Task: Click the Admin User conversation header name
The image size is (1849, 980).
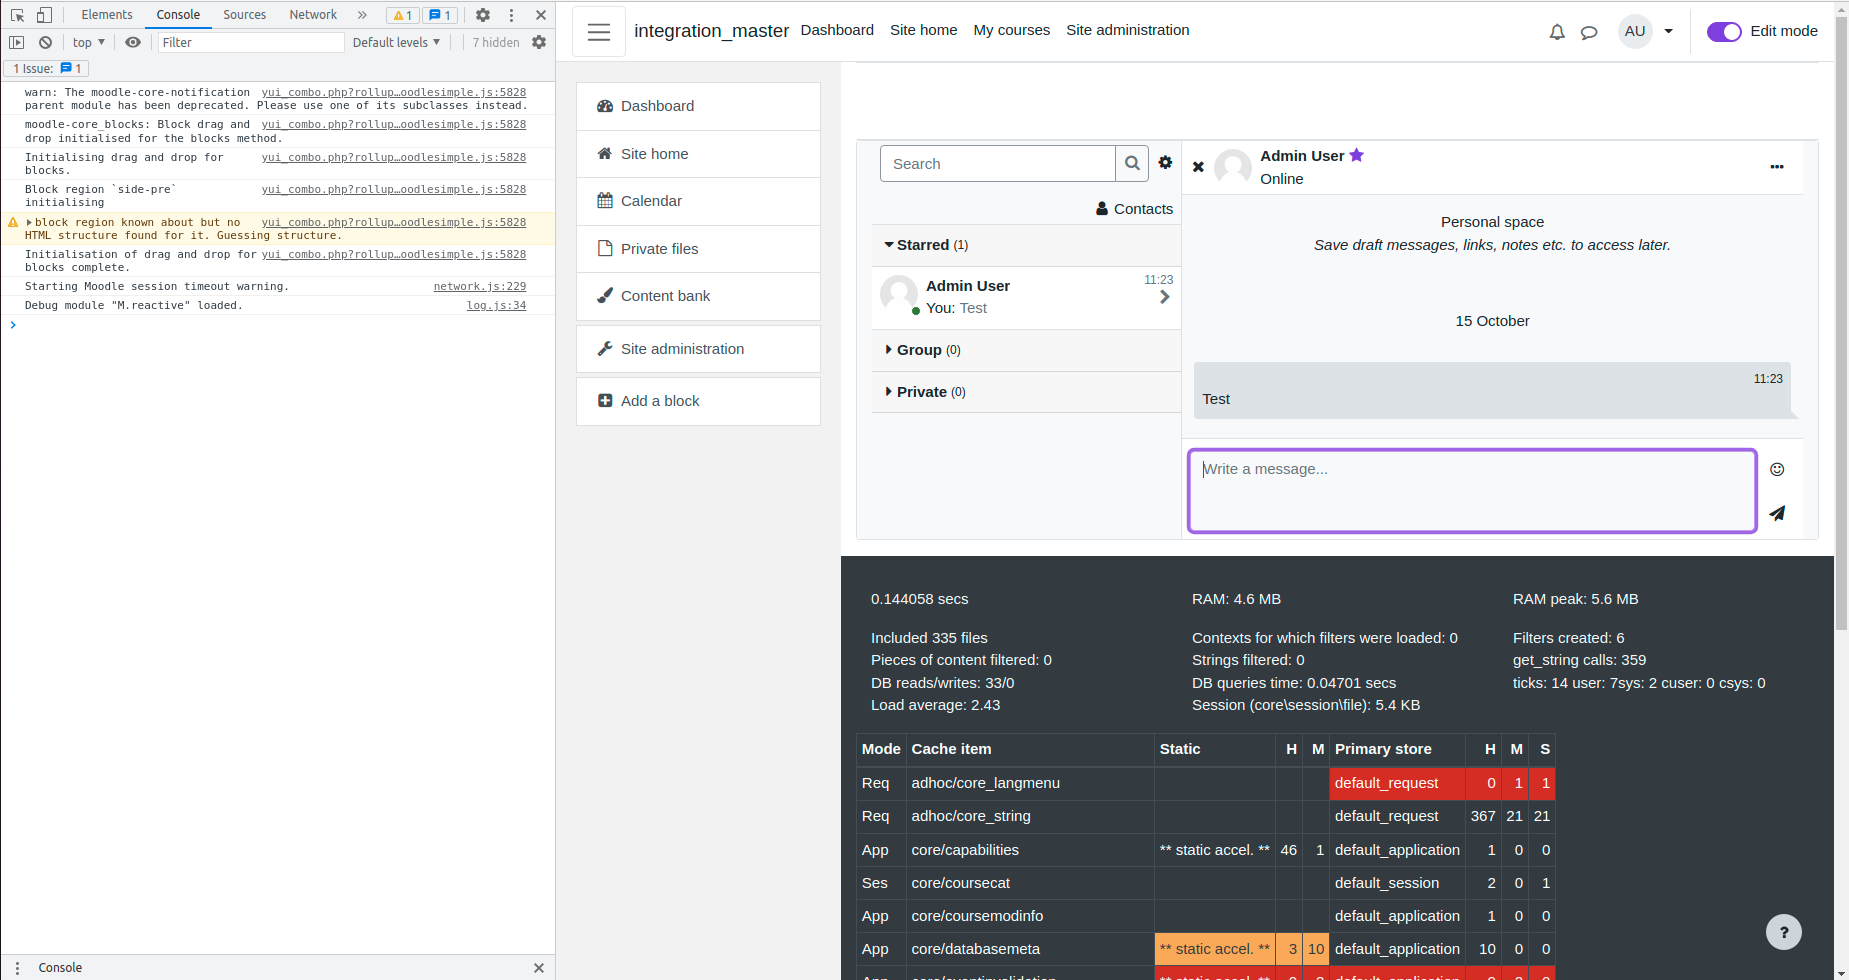Action: [x=1302, y=156]
